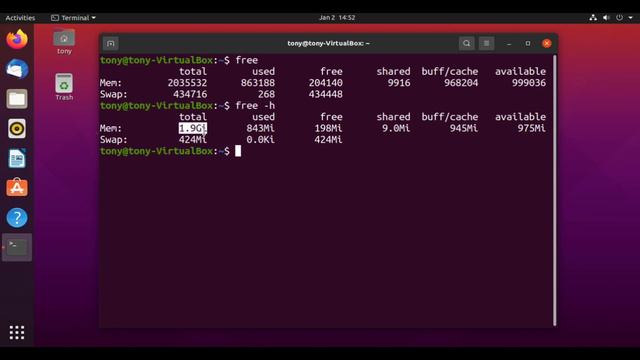This screenshot has height=360, width=640.
Task: Click the 945Mi buff/cache value
Action: pos(464,128)
